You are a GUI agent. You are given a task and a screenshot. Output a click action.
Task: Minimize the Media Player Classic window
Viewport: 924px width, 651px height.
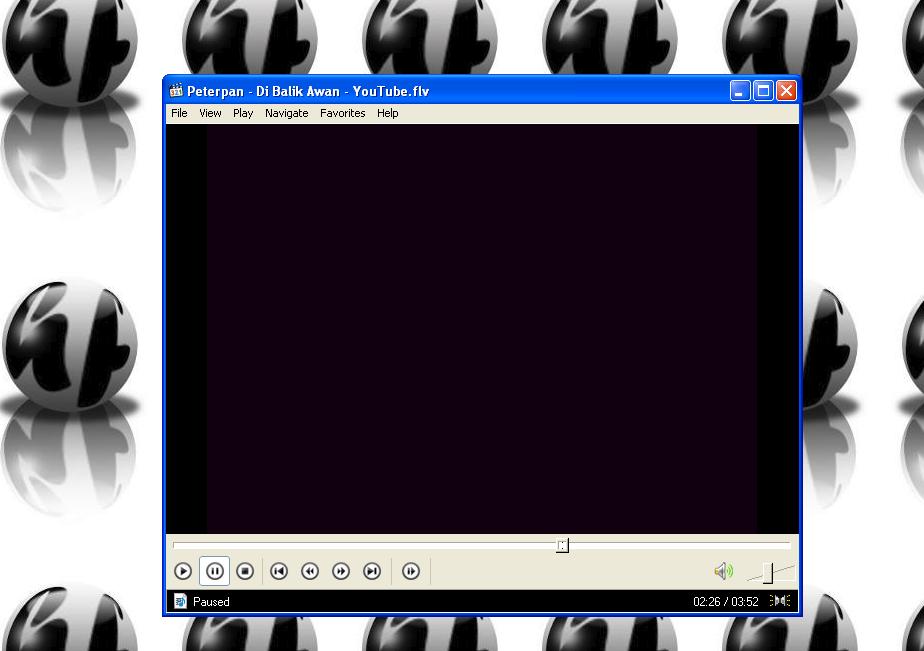click(740, 91)
